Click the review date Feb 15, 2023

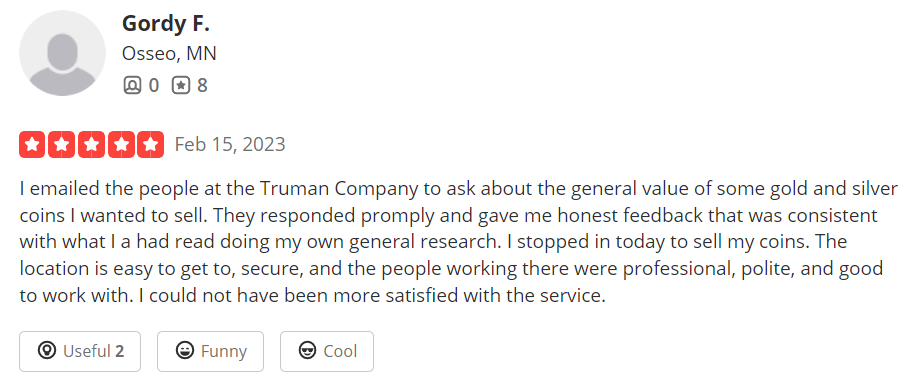230,144
